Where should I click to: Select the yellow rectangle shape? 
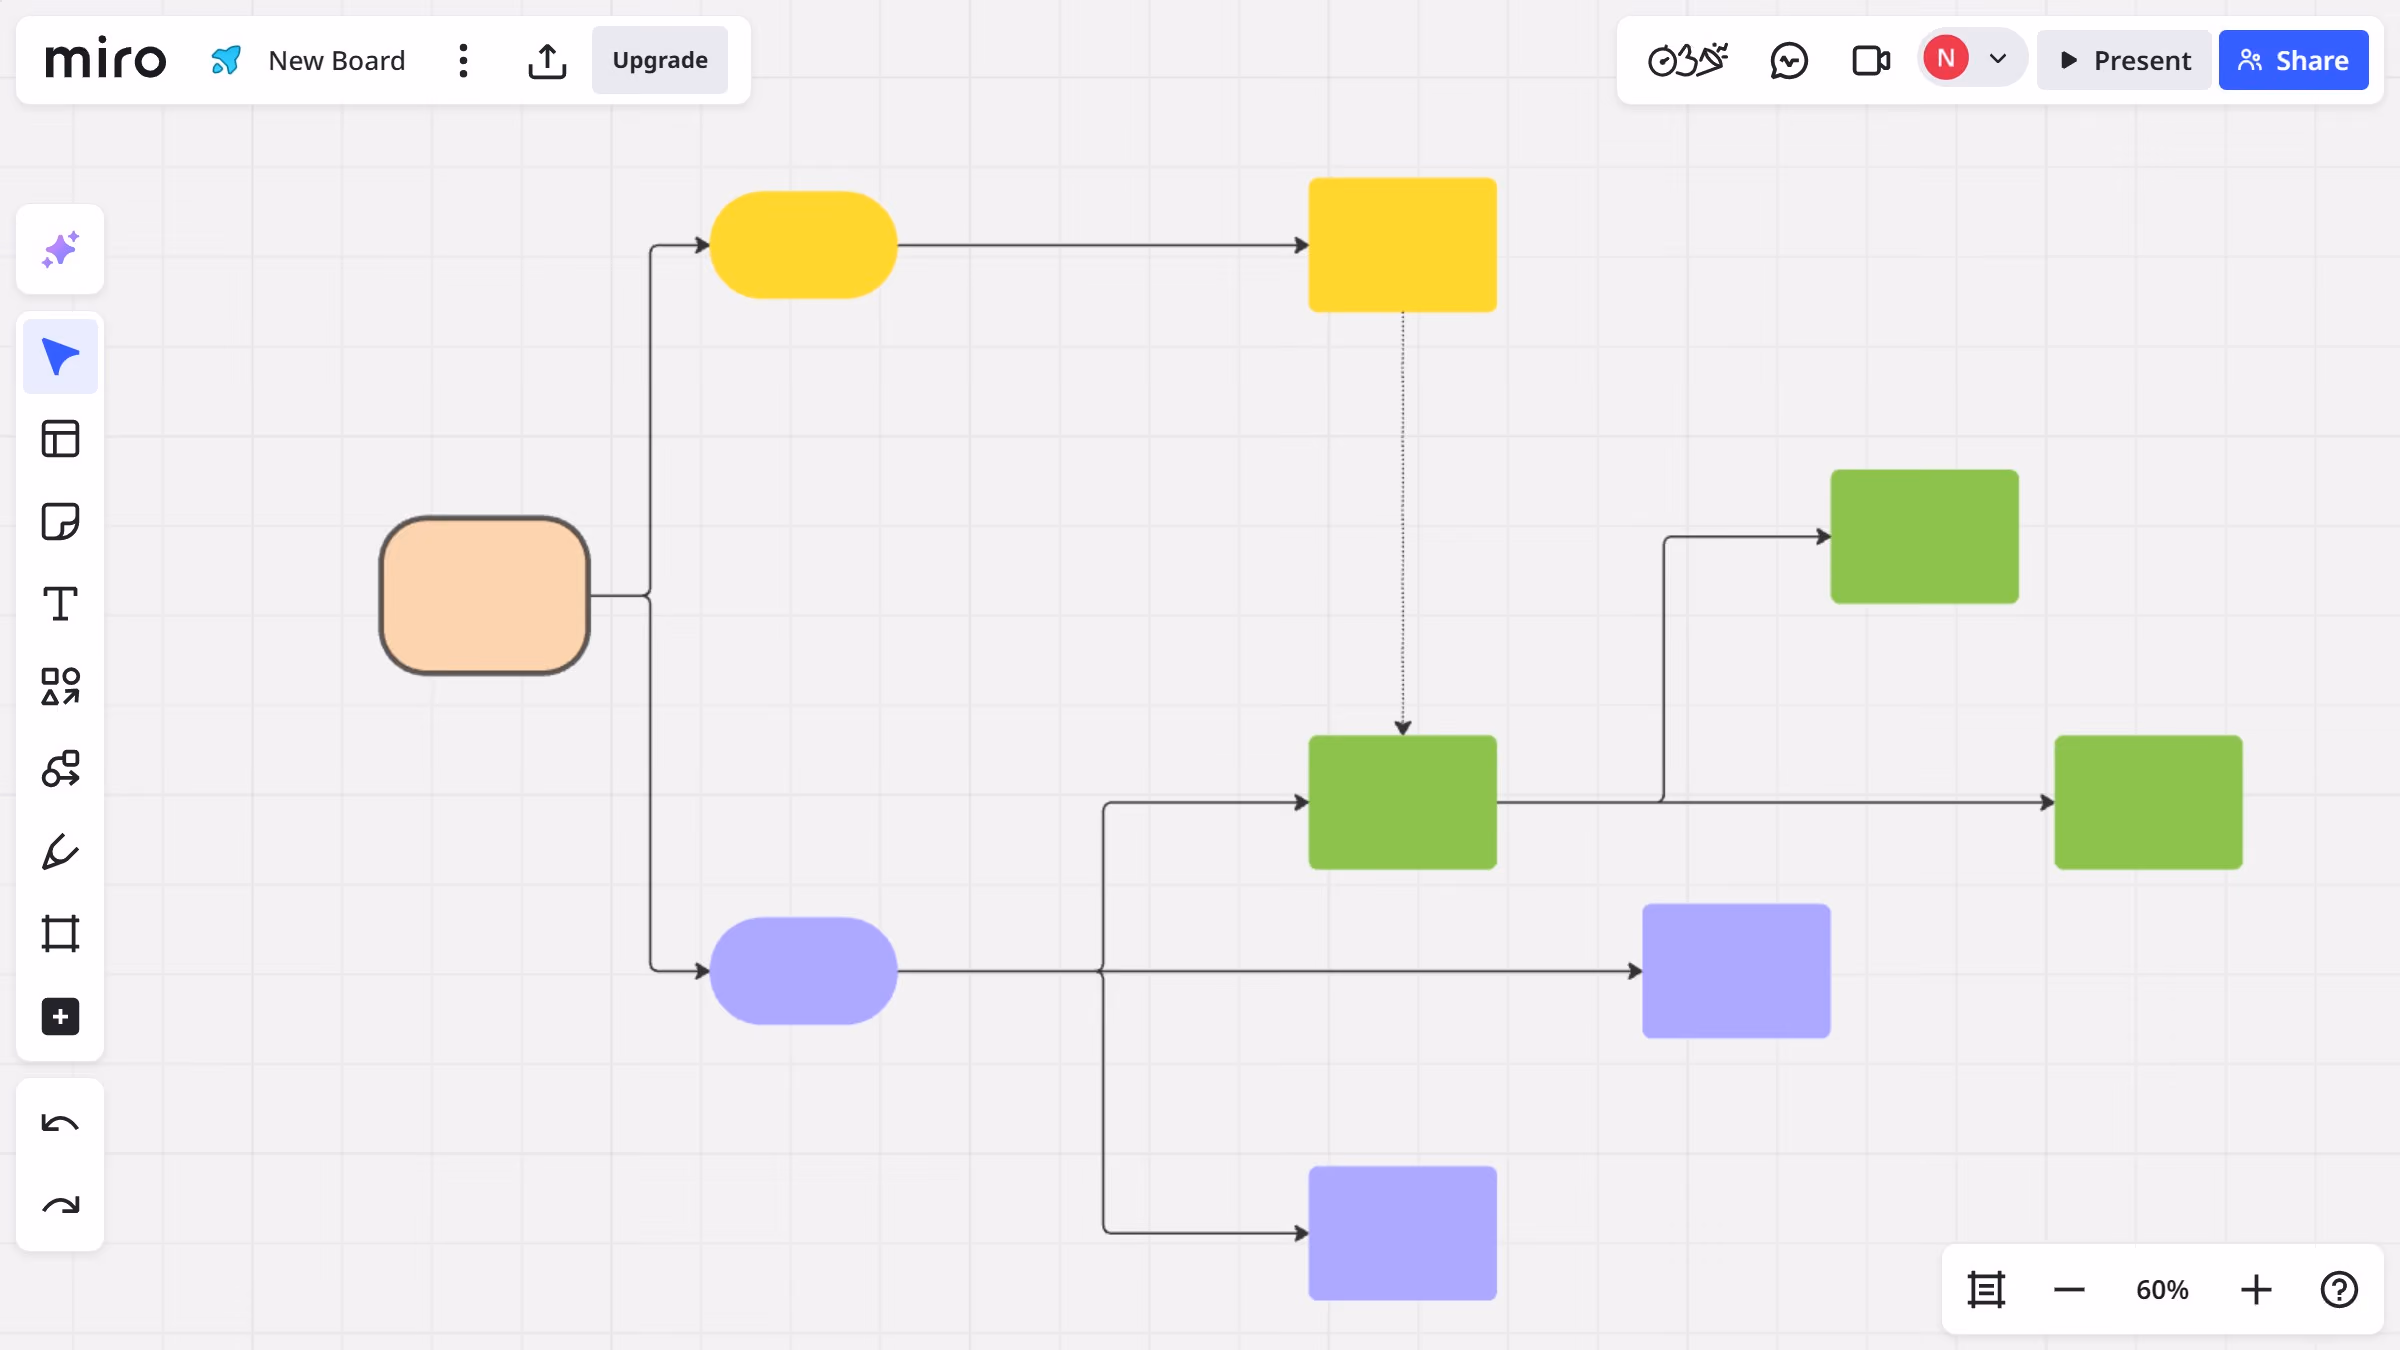(1403, 245)
